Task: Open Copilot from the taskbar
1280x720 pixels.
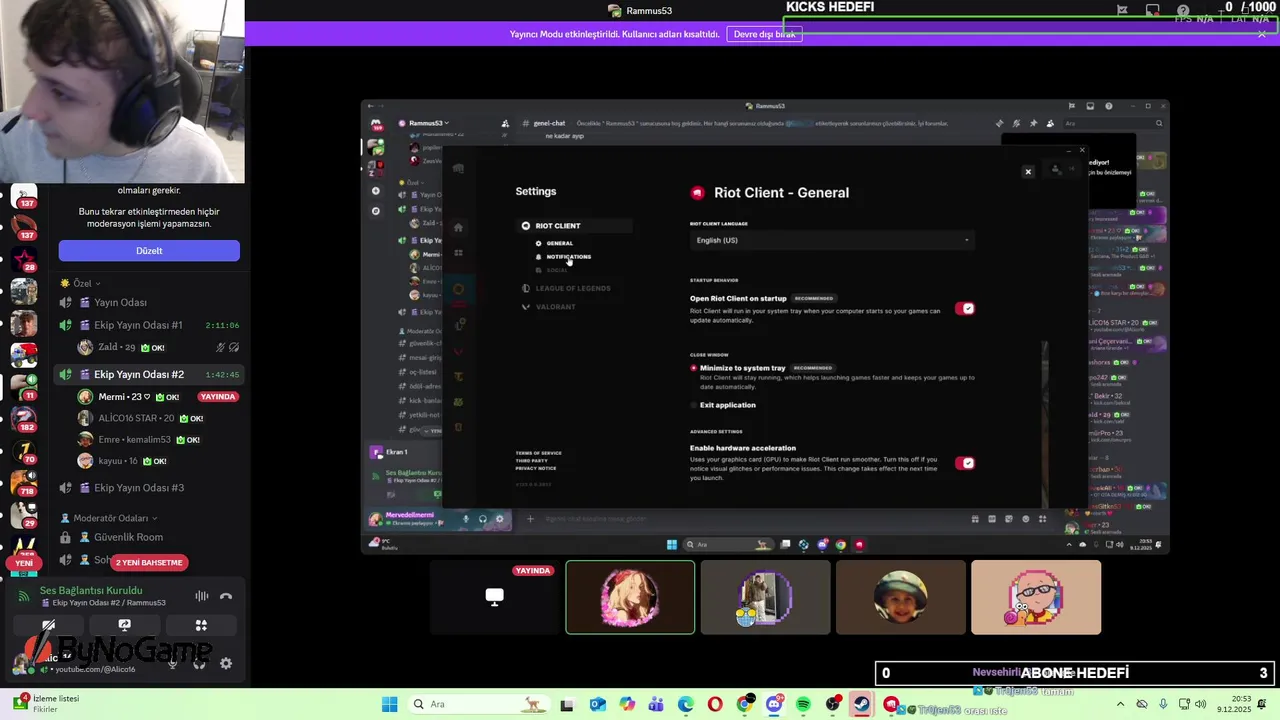Action: tap(627, 704)
